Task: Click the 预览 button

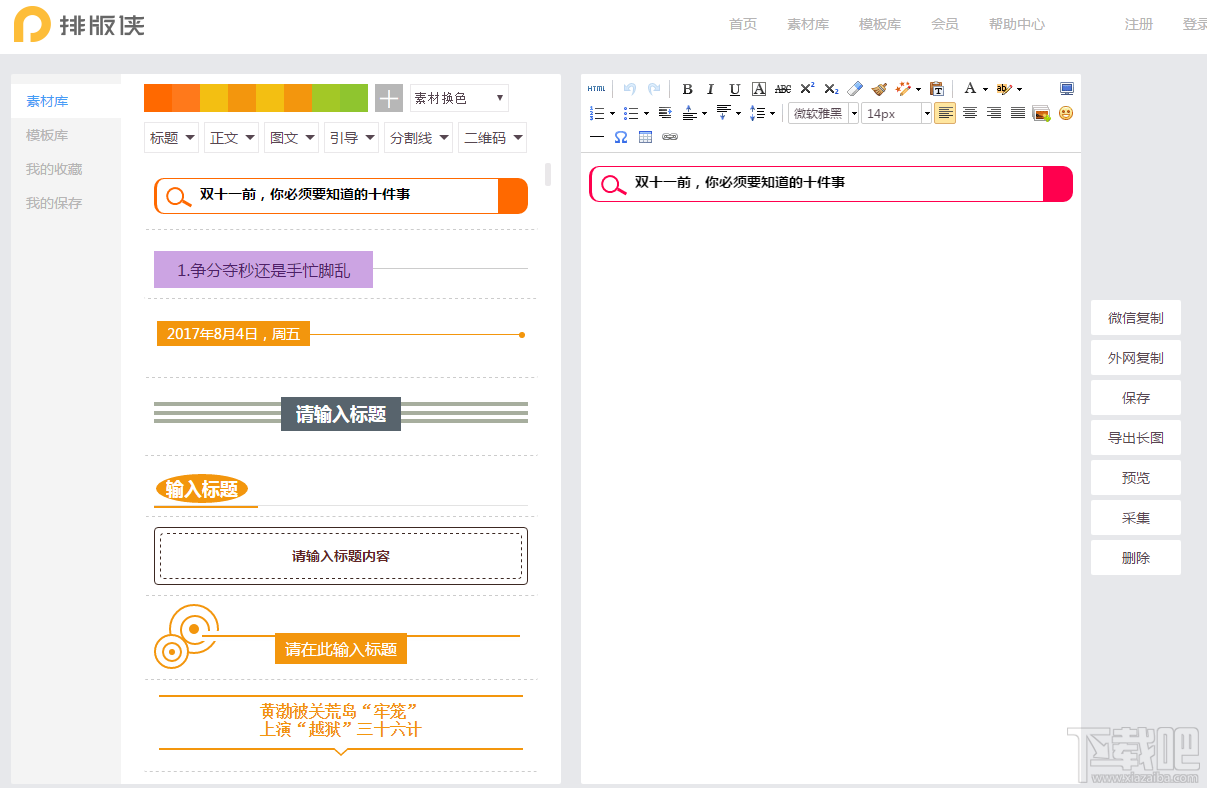Action: click(1136, 478)
